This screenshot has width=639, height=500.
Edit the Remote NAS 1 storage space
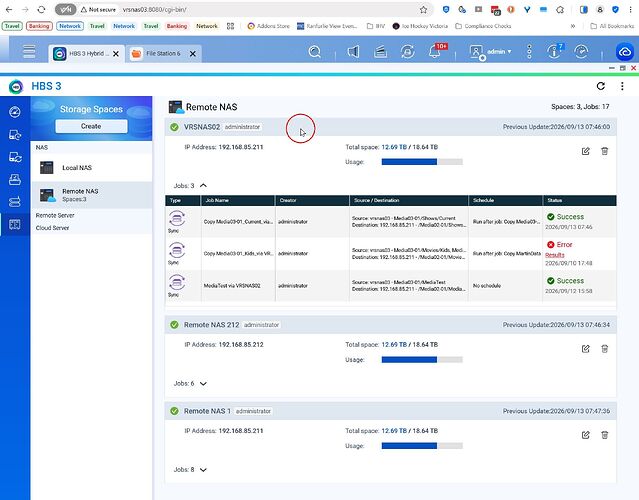point(586,435)
